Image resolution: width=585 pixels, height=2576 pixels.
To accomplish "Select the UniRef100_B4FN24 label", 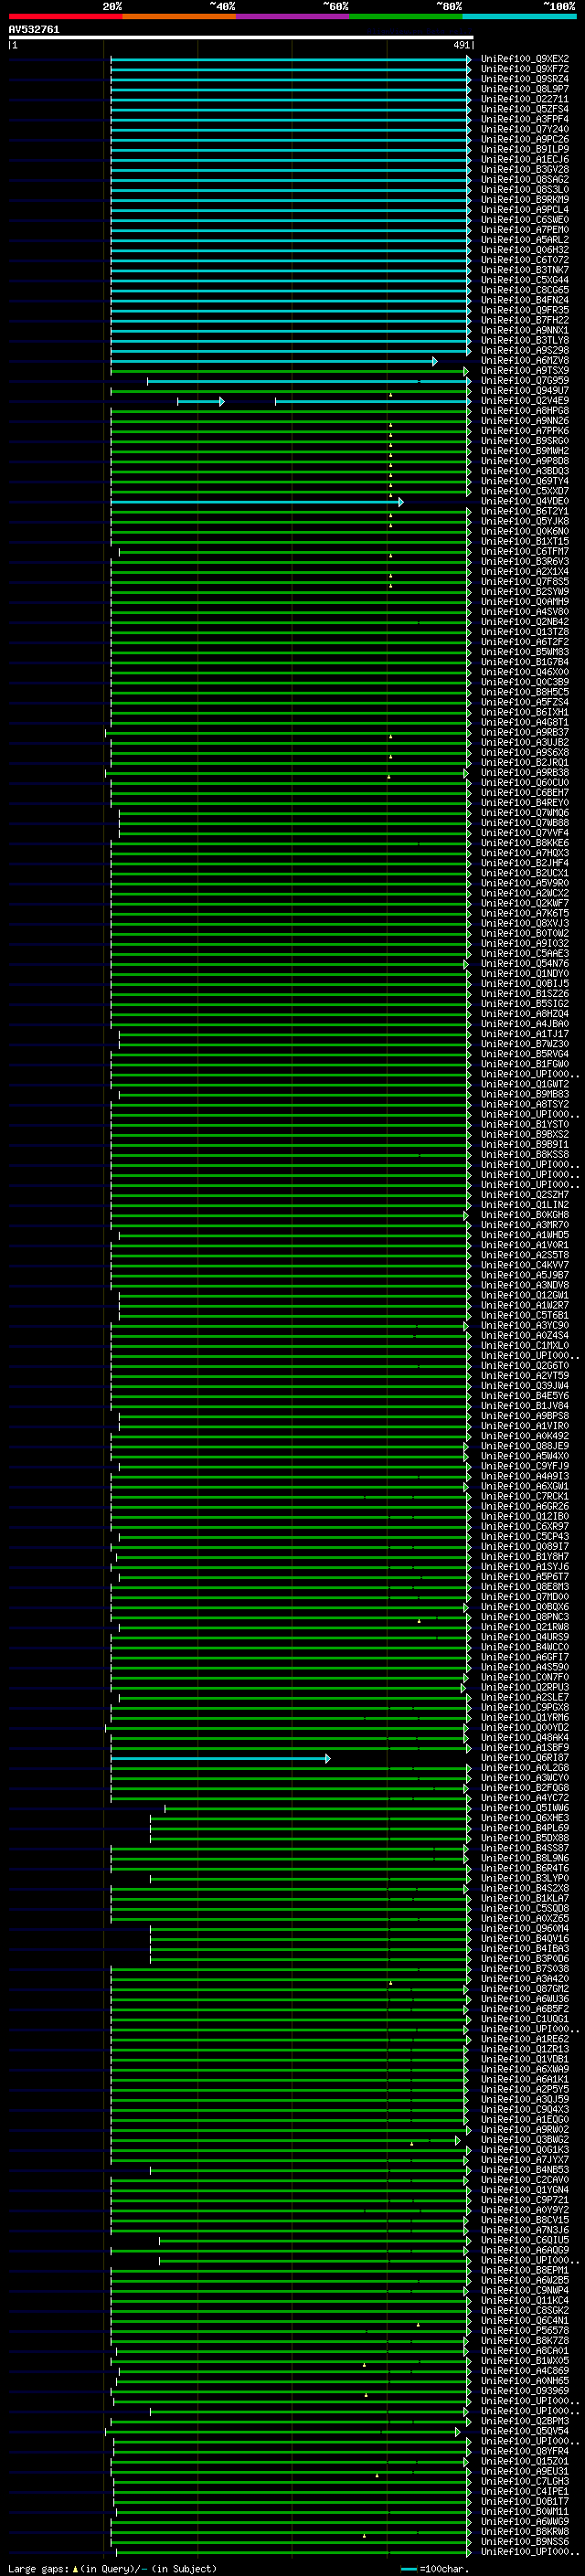I will coord(524,300).
